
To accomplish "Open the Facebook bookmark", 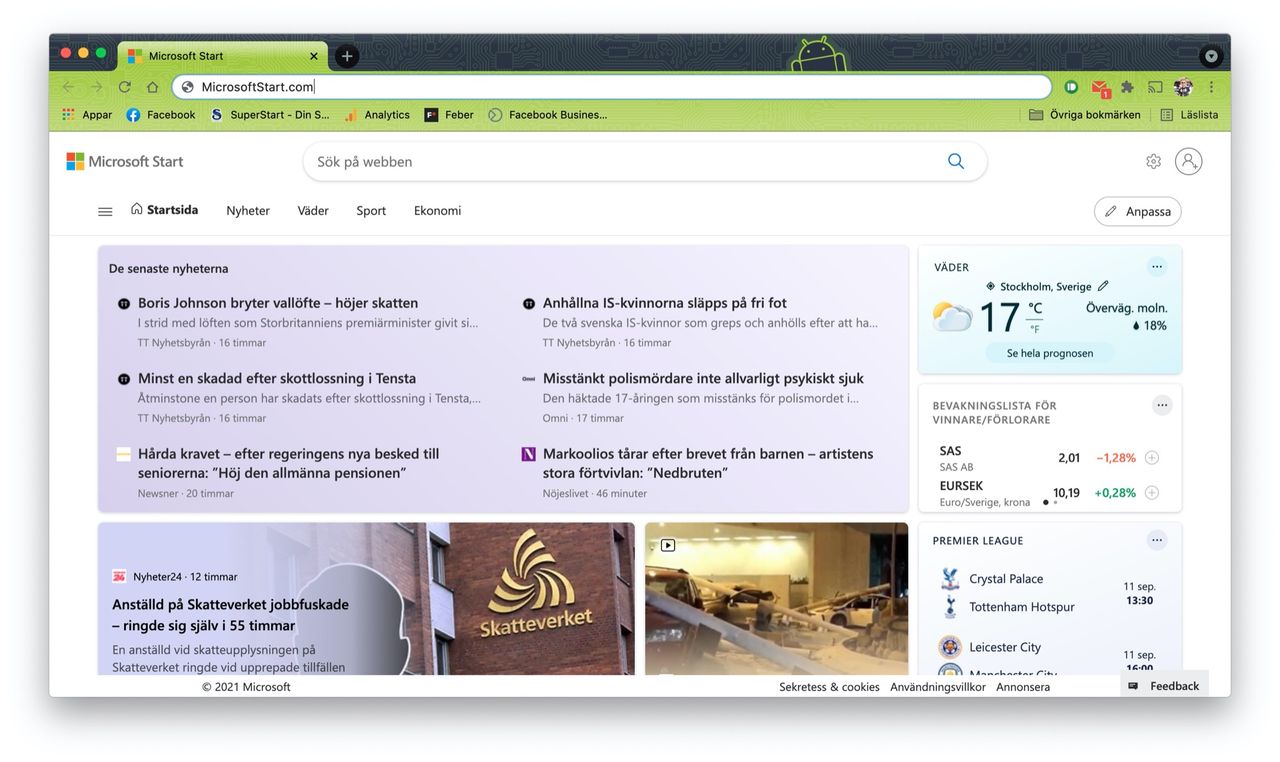I will point(161,115).
